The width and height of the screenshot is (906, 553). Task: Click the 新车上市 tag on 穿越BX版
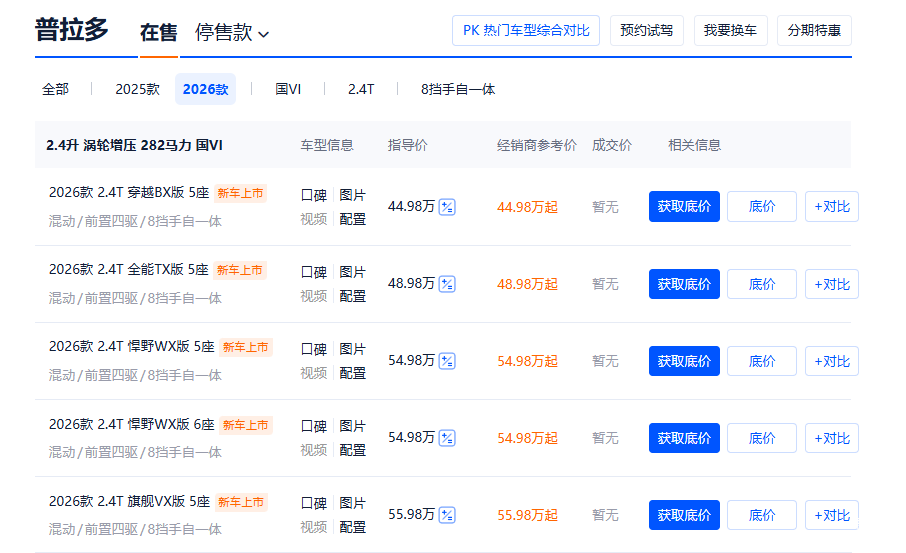pos(240,193)
